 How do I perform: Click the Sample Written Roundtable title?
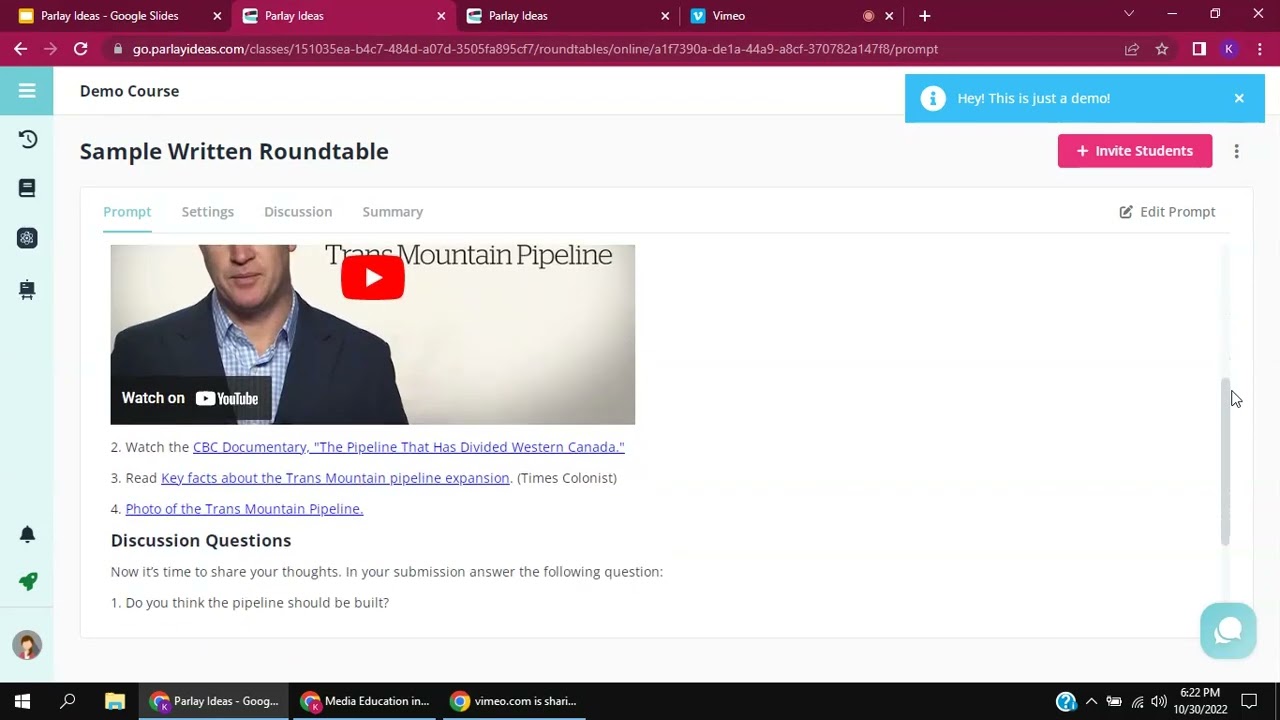pos(234,151)
